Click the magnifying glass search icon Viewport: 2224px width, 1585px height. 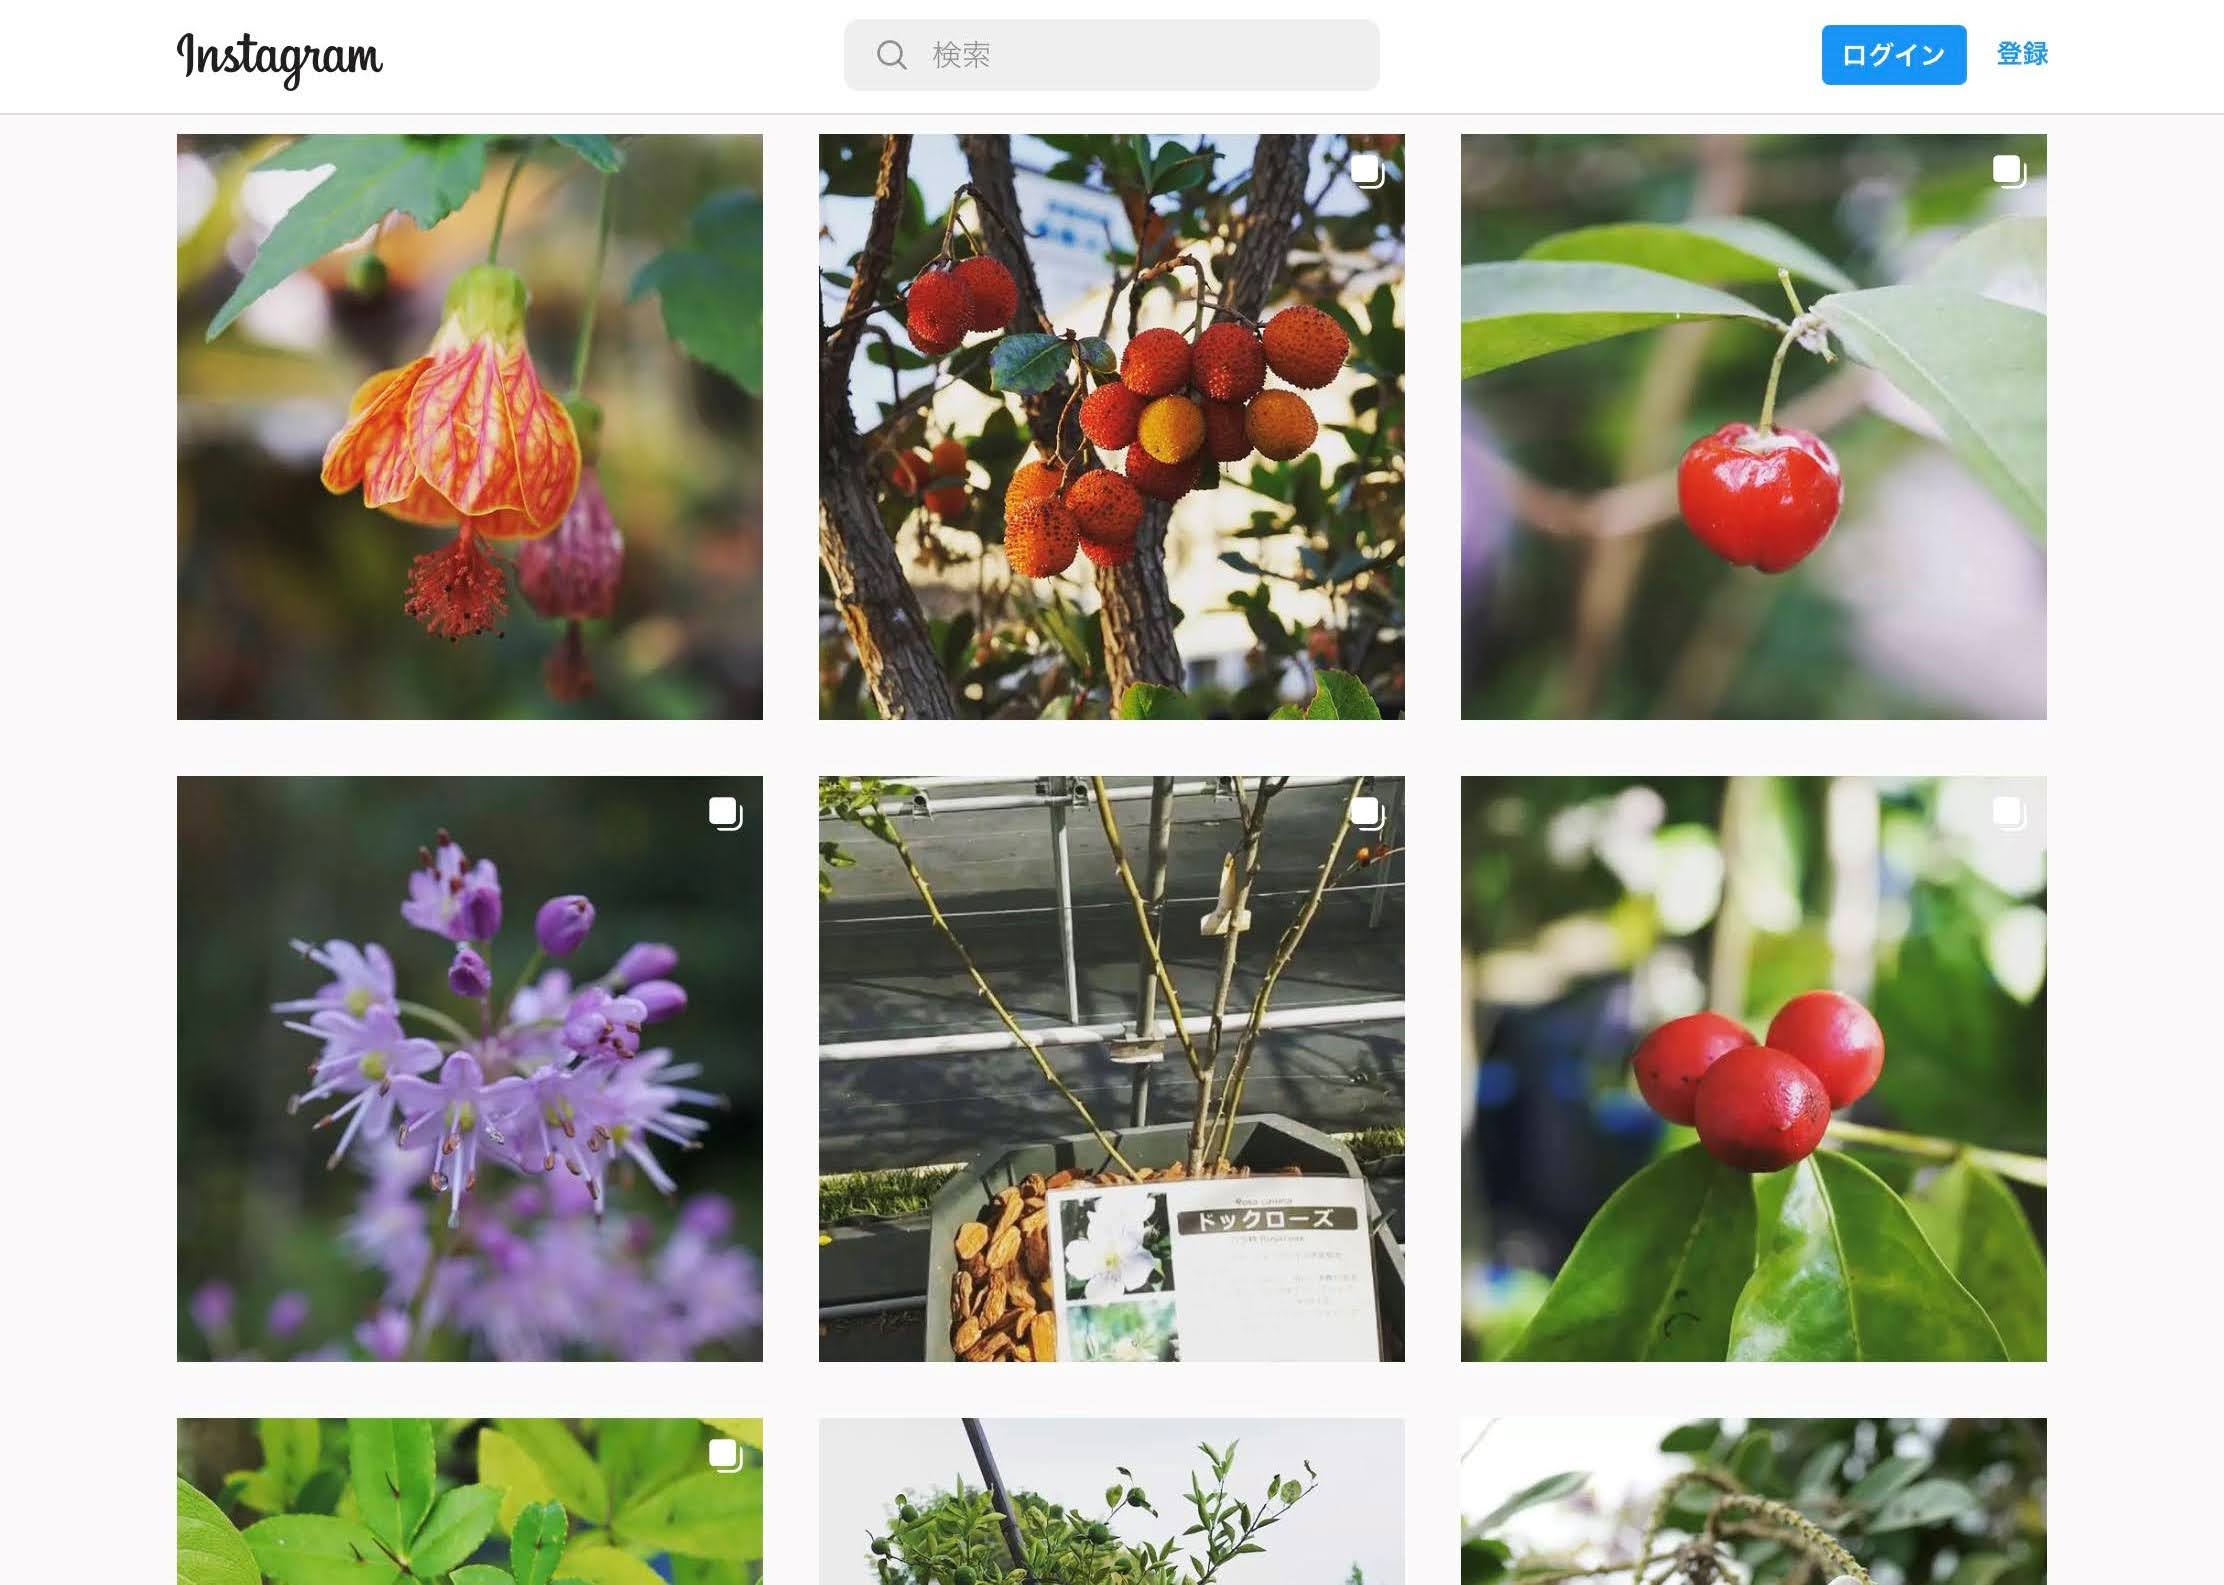pos(891,55)
